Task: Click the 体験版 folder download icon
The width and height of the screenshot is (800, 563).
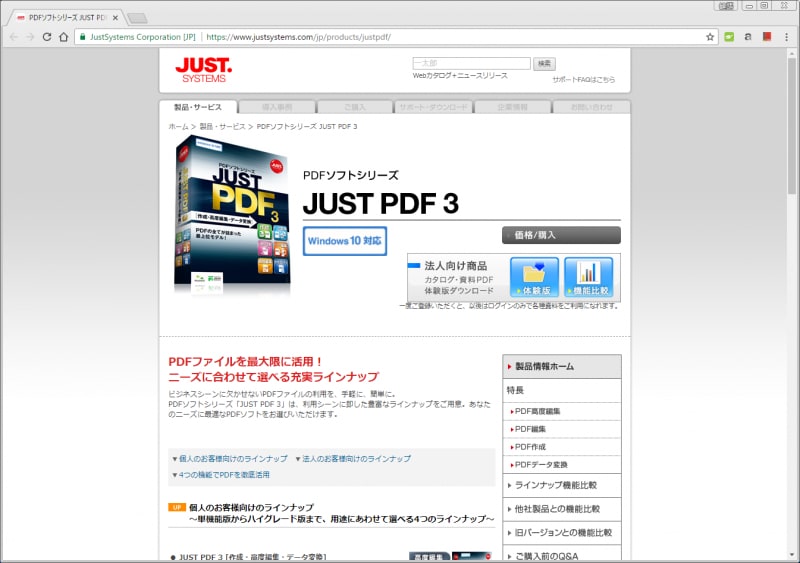Action: point(534,277)
